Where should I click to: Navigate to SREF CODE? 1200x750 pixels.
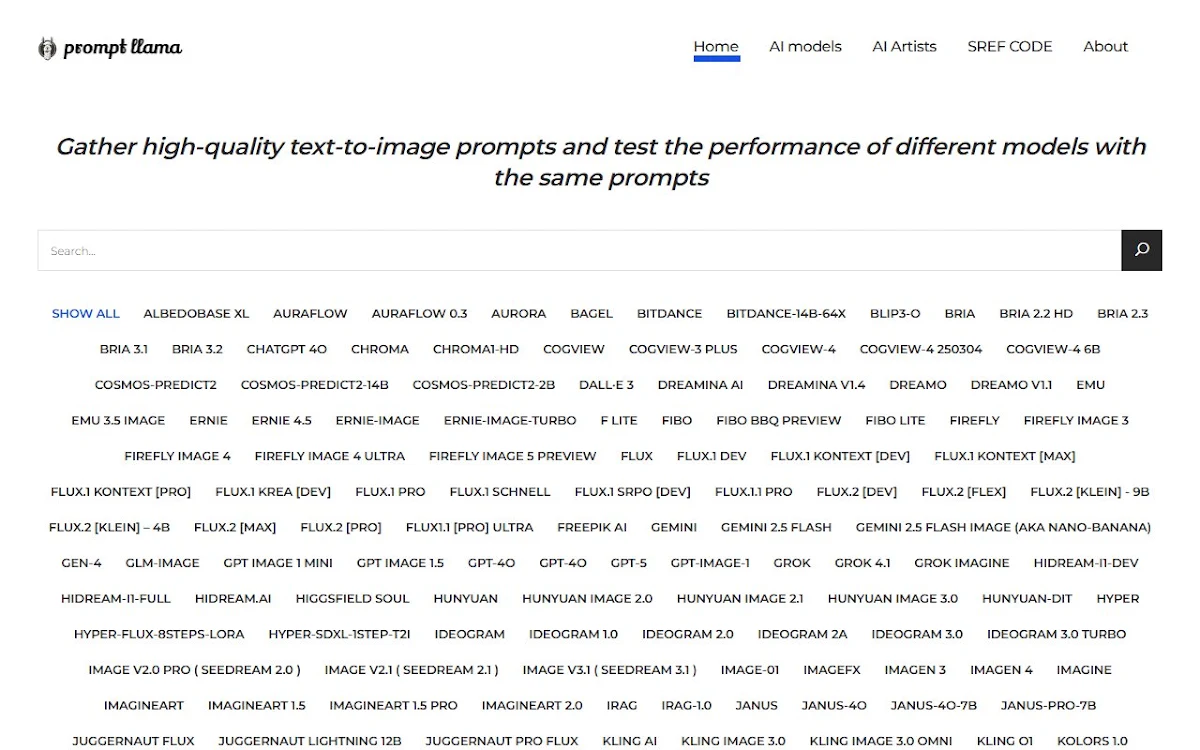pyautogui.click(x=1009, y=46)
